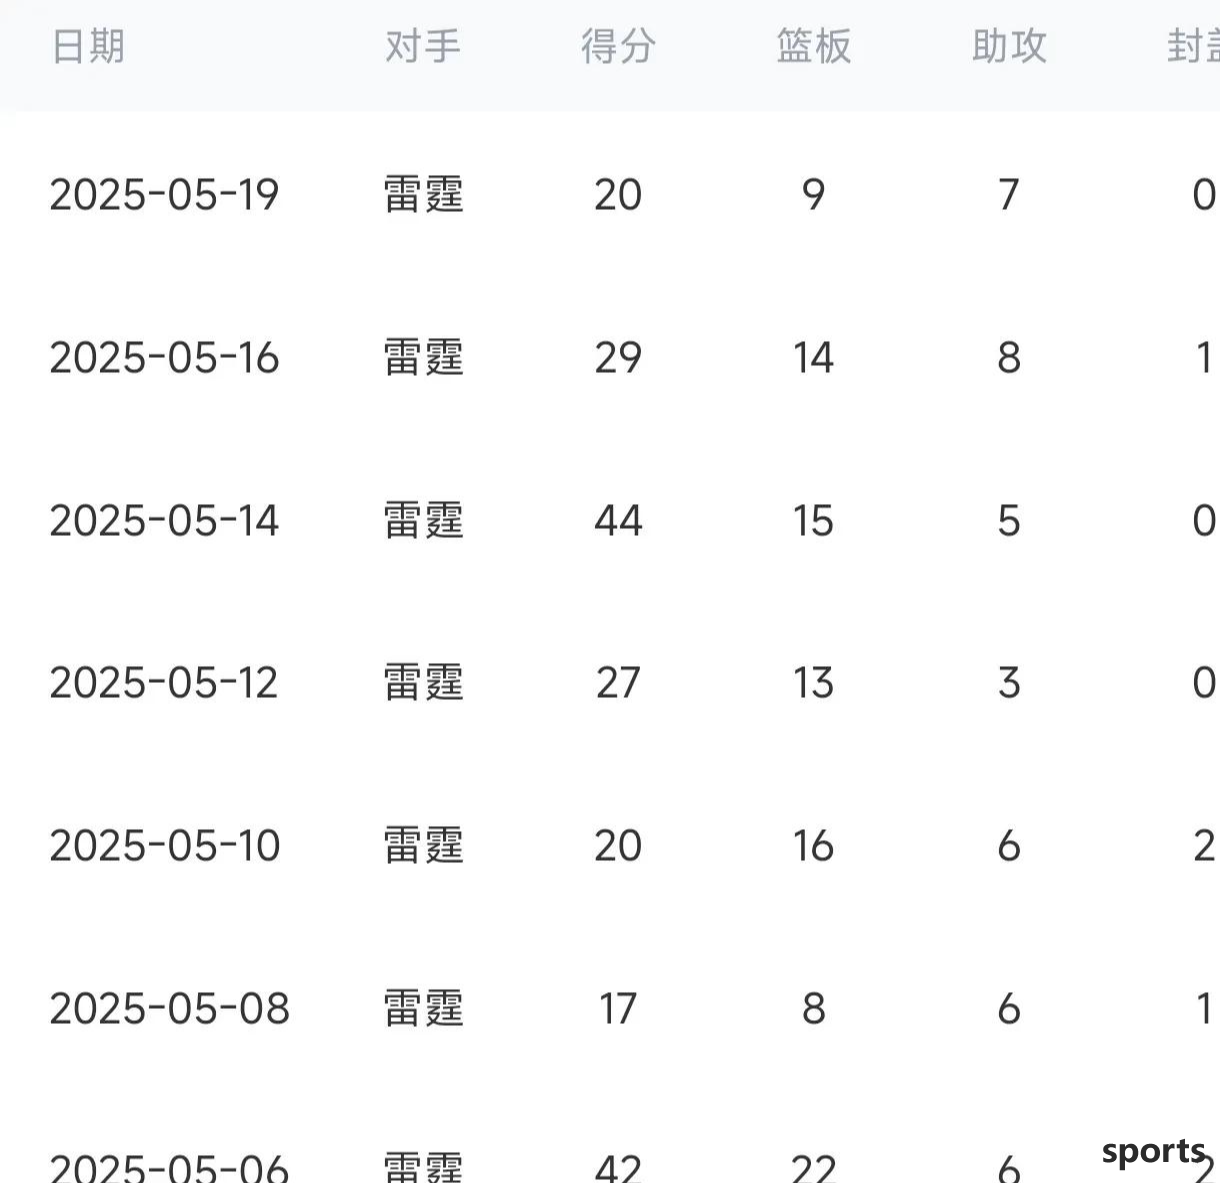Open the 2025-05-16 game row

coord(610,357)
